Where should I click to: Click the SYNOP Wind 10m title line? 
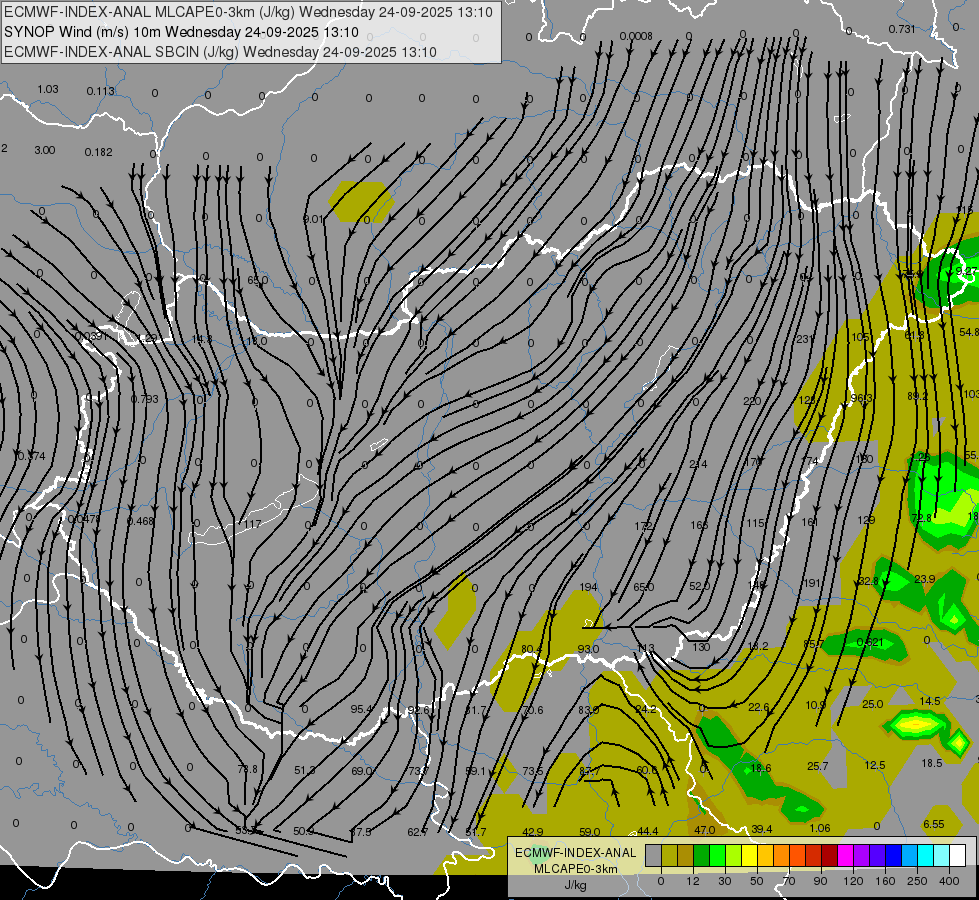coord(181,32)
